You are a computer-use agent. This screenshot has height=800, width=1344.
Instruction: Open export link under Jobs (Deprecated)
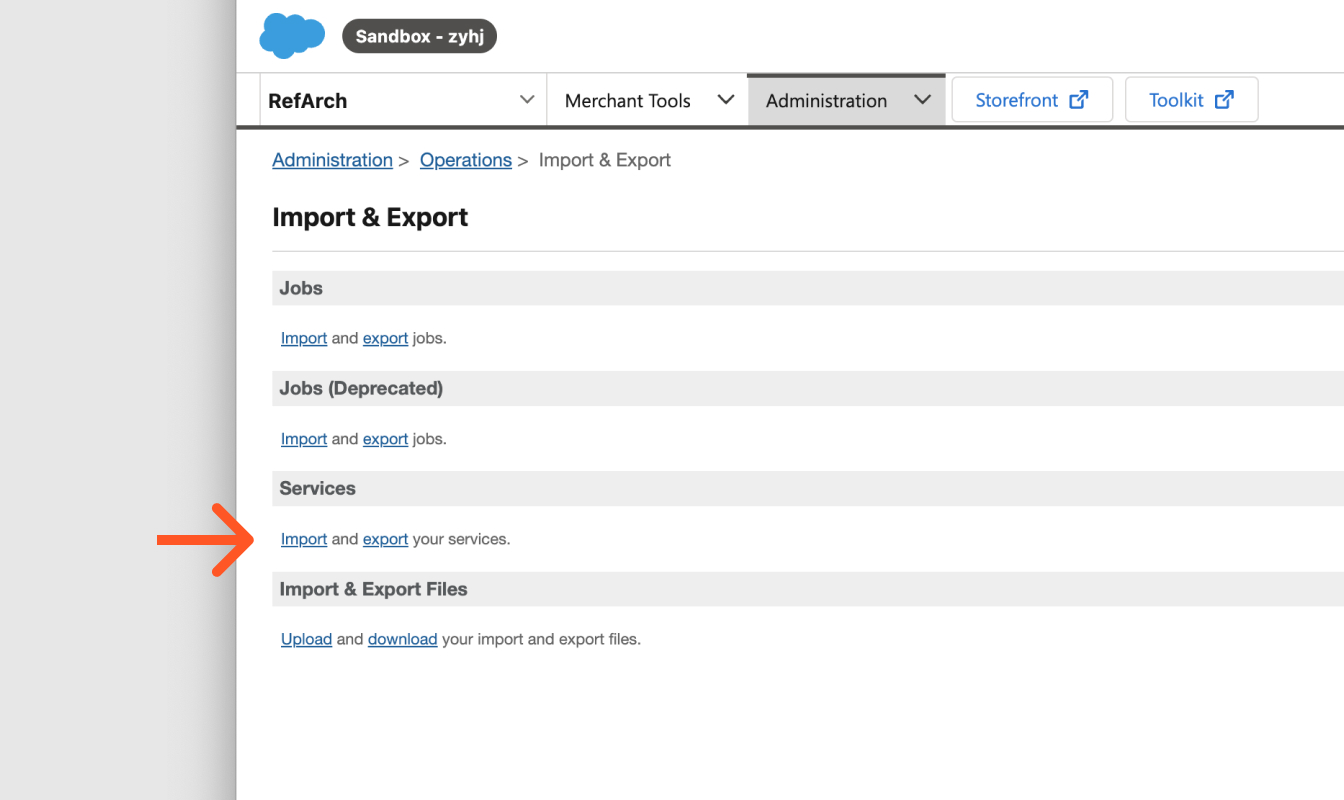(385, 439)
